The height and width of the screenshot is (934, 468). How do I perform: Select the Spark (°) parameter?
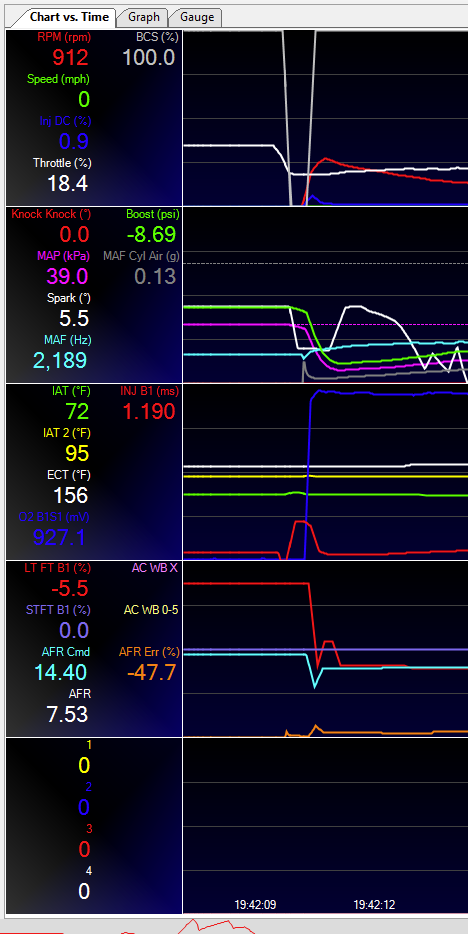[68, 298]
